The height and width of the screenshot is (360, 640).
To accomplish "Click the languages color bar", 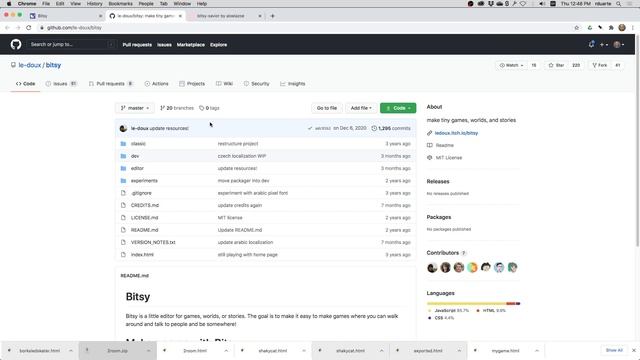I will 473,304.
